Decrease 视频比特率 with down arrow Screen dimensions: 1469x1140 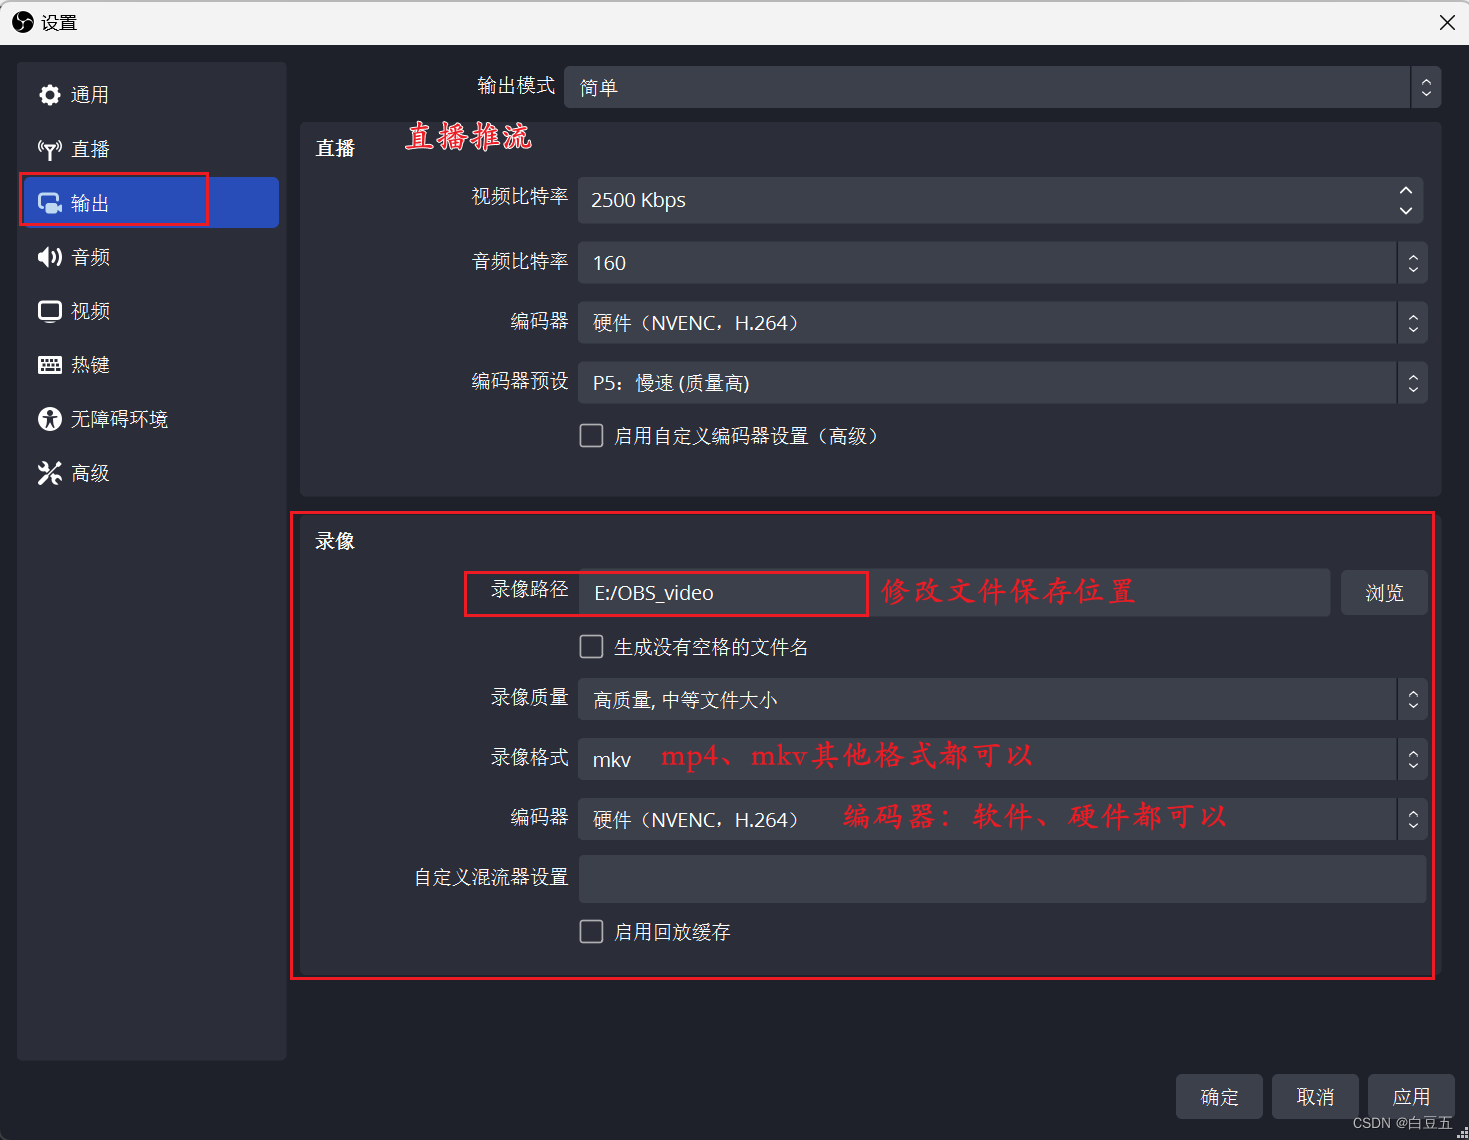pyautogui.click(x=1406, y=211)
